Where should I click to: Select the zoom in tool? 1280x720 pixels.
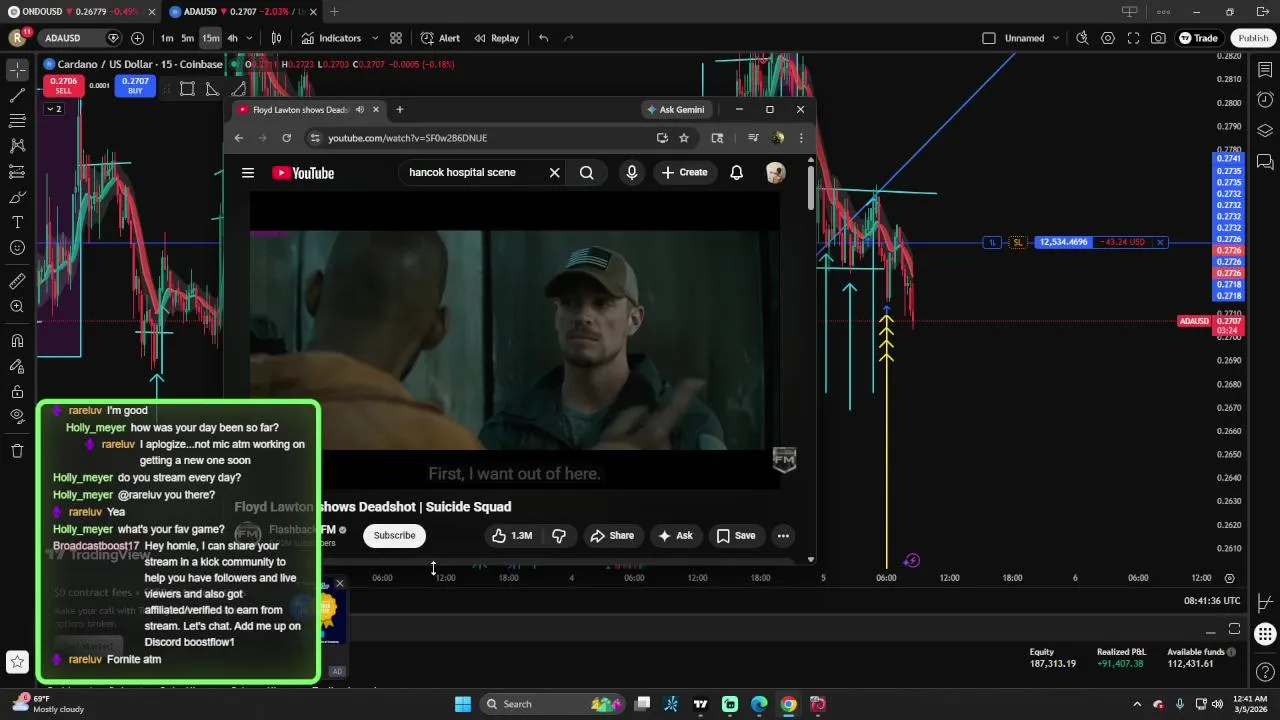[x=17, y=307]
